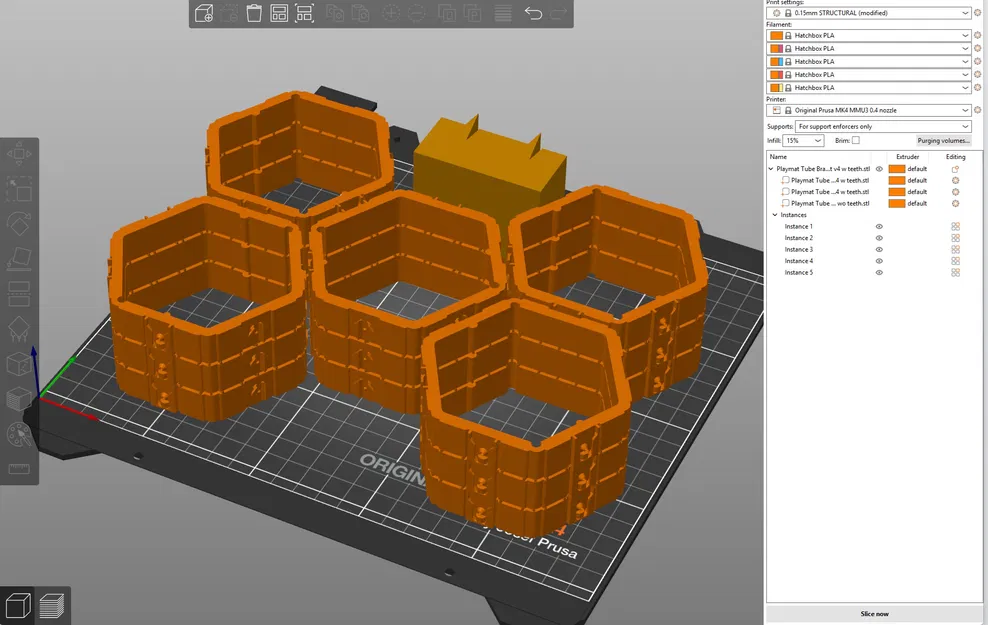The height and width of the screenshot is (625, 988).
Task: Click orange extruder swatch for Playmat Tube Bra...t object
Action: 897,169
